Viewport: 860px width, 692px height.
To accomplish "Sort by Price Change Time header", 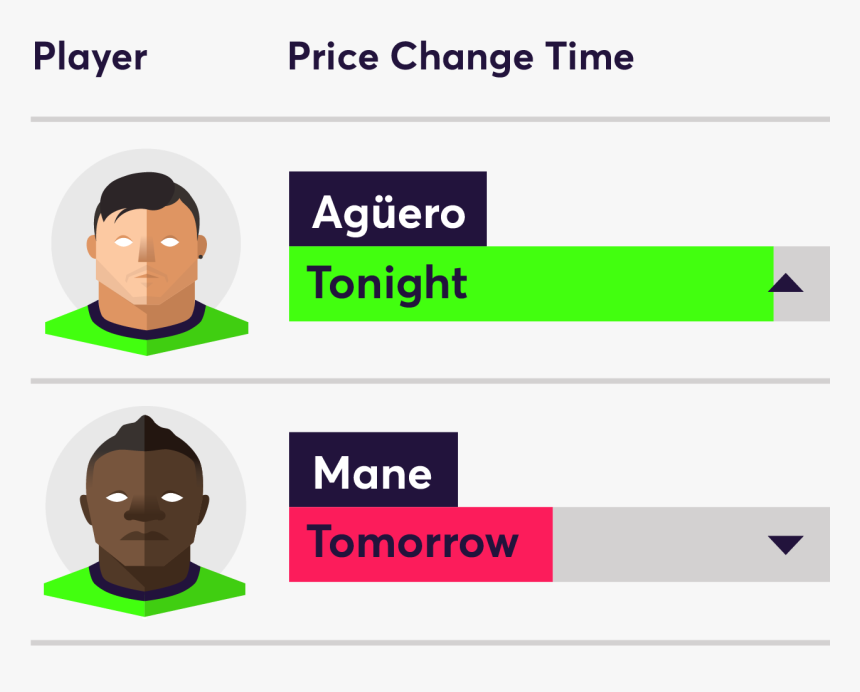I will 460,57.
